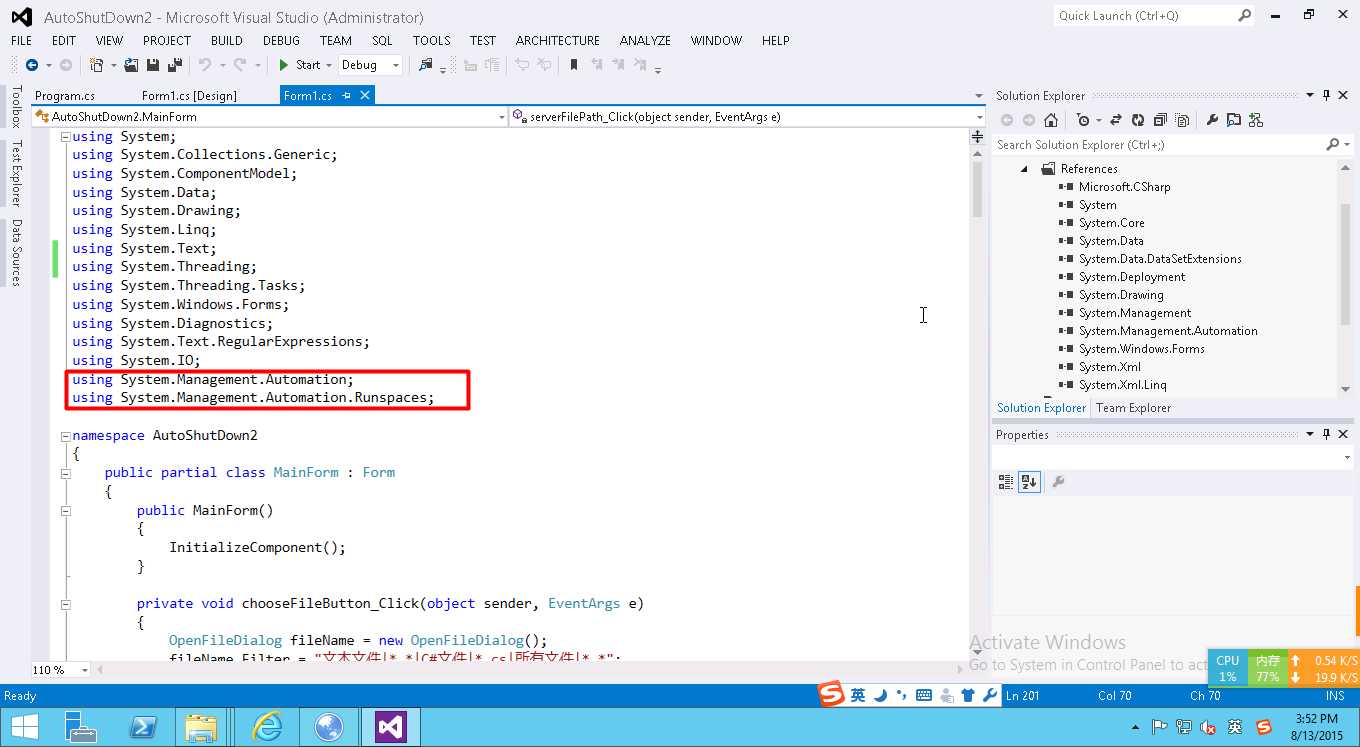The image size is (1360, 747).
Task: Open the DEBUG menu
Action: [281, 41]
